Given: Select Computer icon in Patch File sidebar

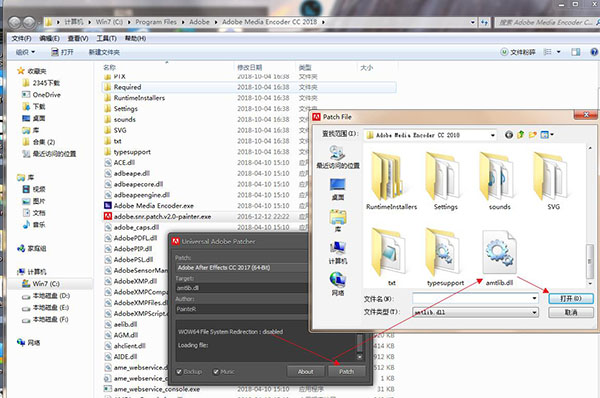Looking at the screenshot, I should [x=338, y=253].
